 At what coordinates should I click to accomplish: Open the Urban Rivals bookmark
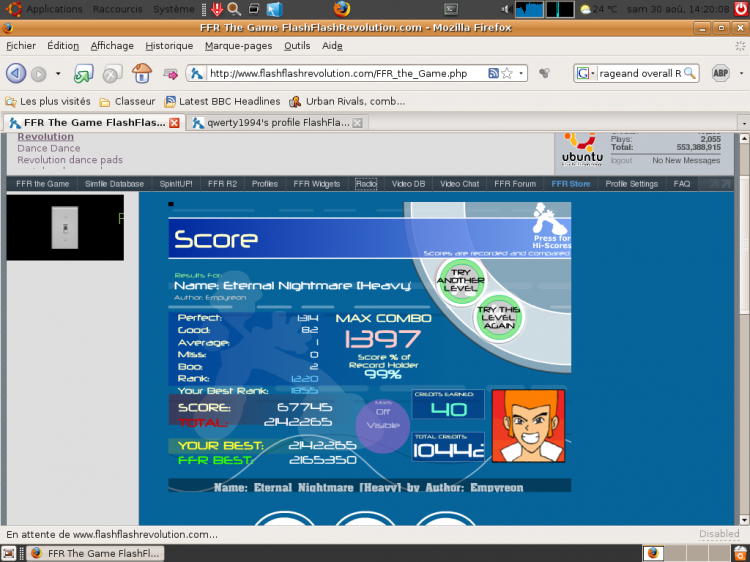click(x=347, y=101)
